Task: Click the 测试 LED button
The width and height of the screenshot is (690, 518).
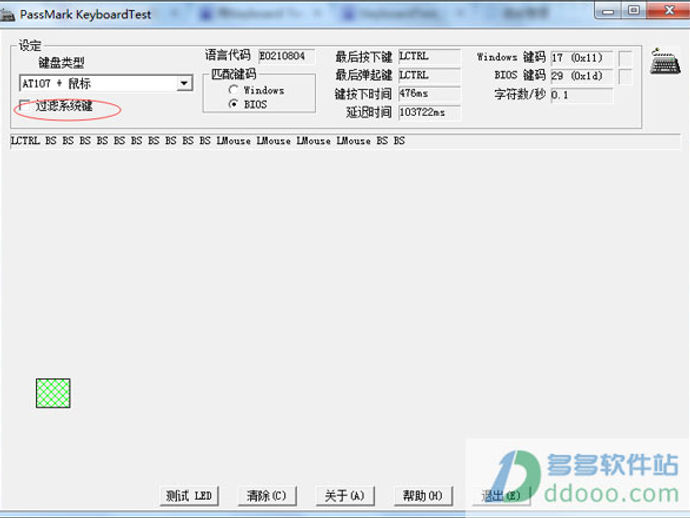Action: tap(189, 496)
